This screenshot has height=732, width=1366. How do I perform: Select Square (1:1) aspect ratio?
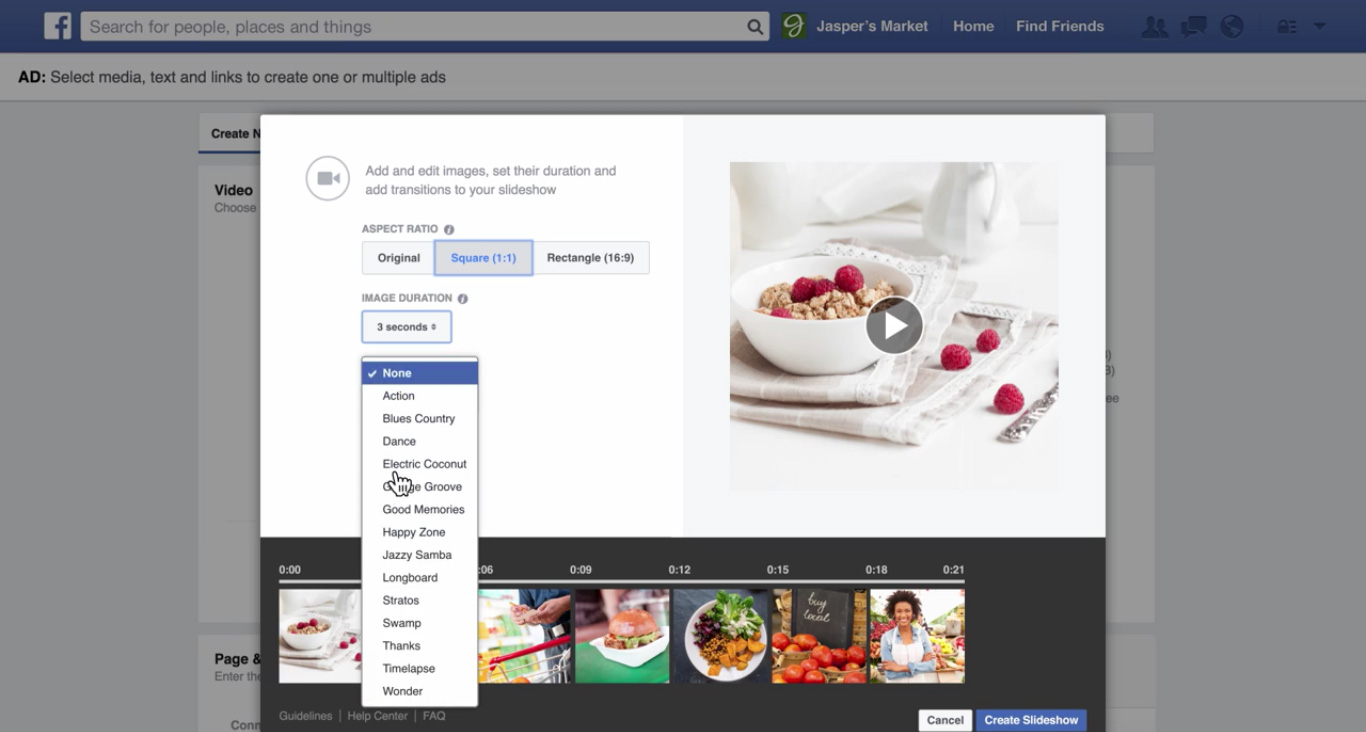(x=483, y=258)
